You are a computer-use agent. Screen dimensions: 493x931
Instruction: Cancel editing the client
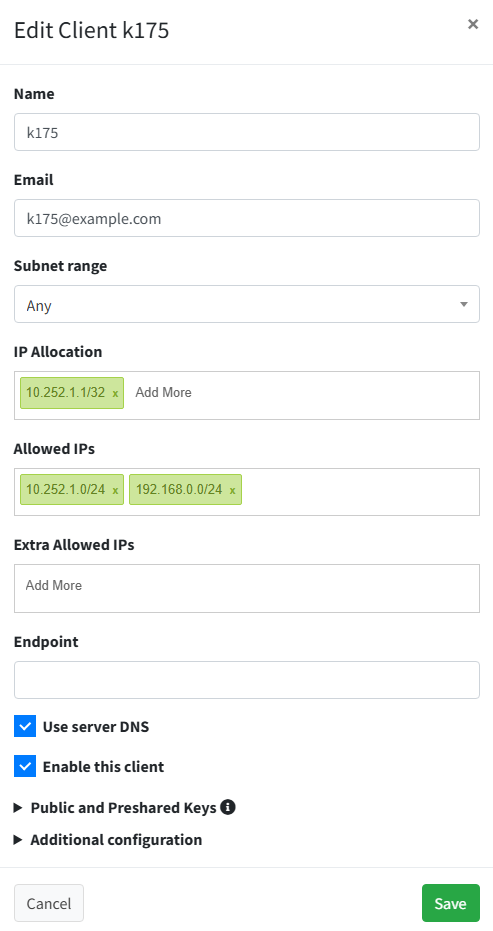point(49,903)
